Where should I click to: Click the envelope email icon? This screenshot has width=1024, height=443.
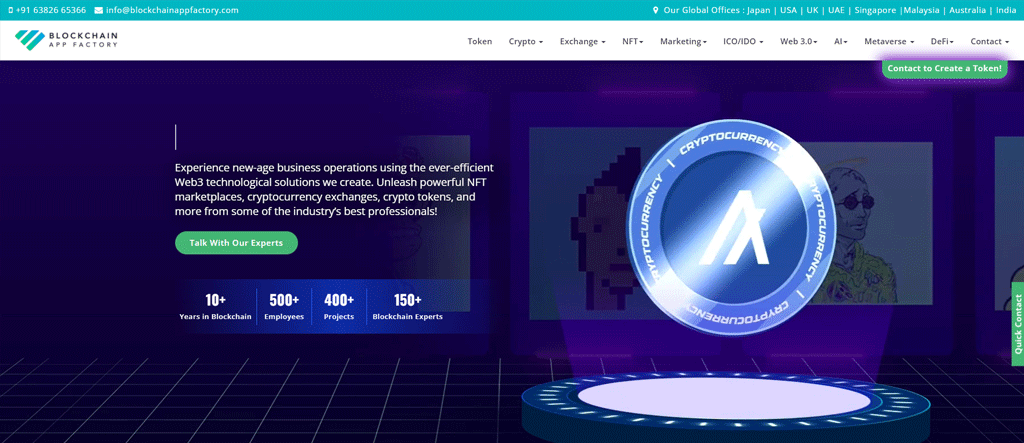coord(99,10)
